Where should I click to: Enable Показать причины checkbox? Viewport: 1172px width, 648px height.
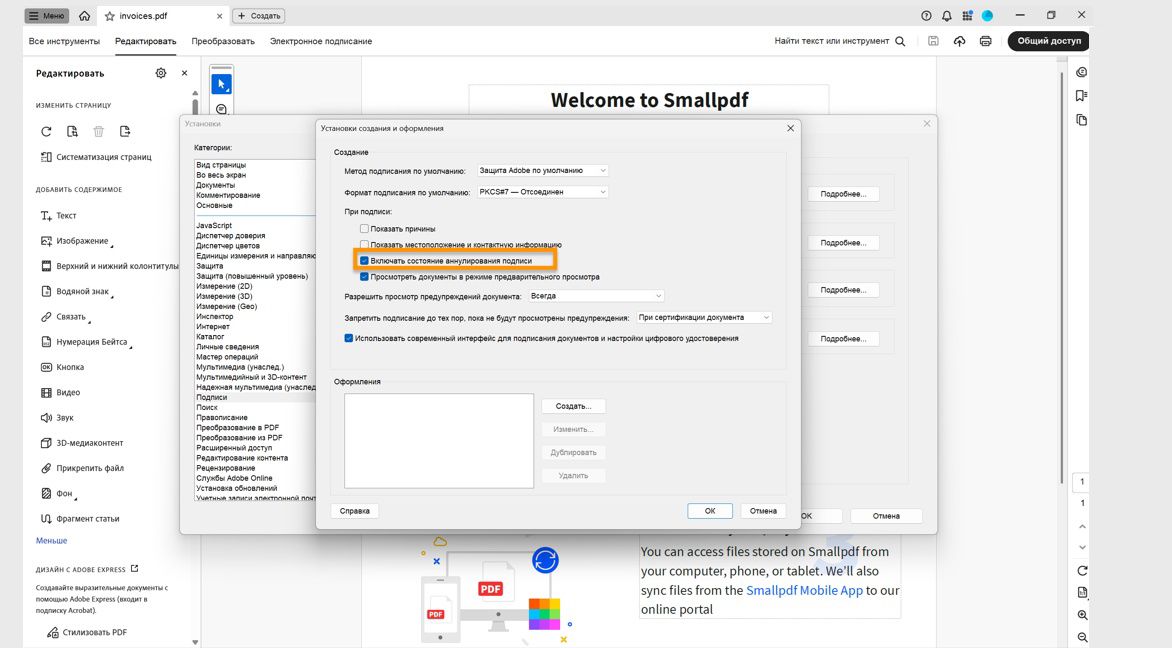pos(364,229)
